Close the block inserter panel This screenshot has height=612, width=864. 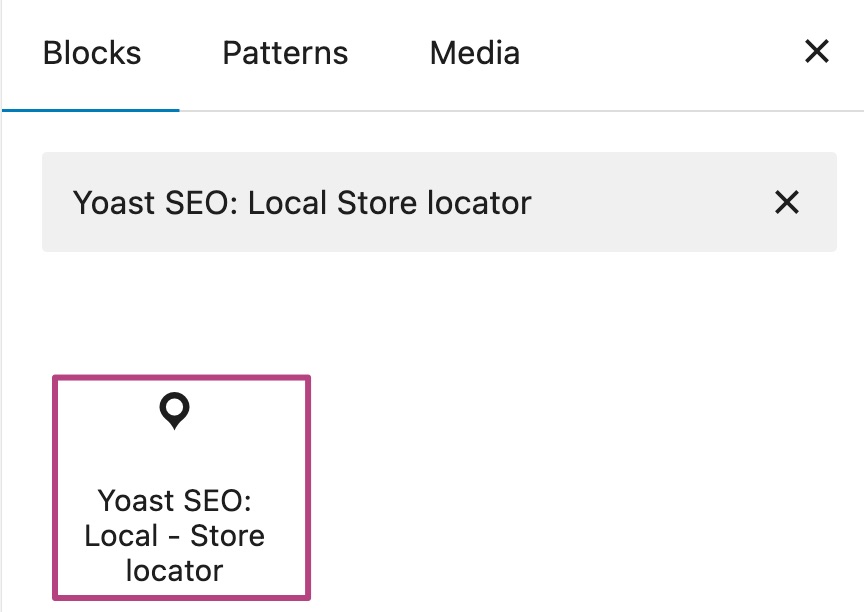[x=817, y=52]
